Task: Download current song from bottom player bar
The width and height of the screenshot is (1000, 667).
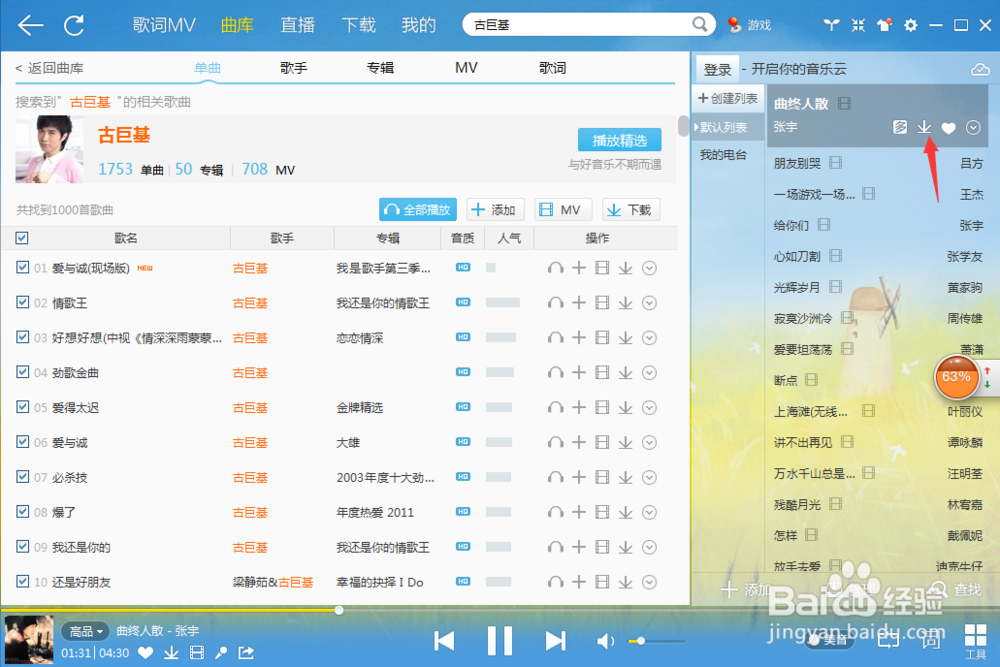Action: [171, 652]
